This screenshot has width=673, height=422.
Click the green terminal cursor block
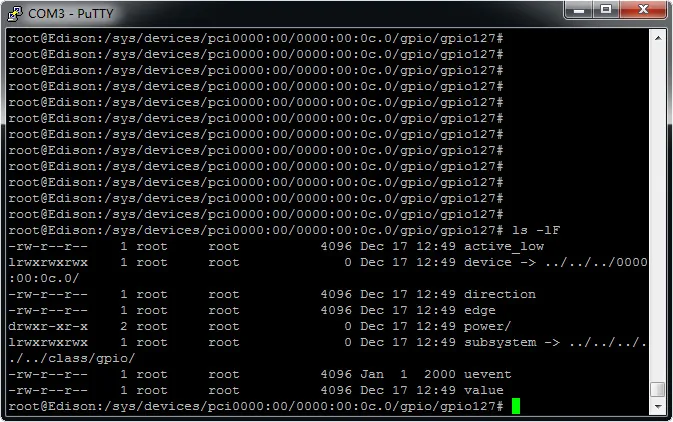pos(516,406)
